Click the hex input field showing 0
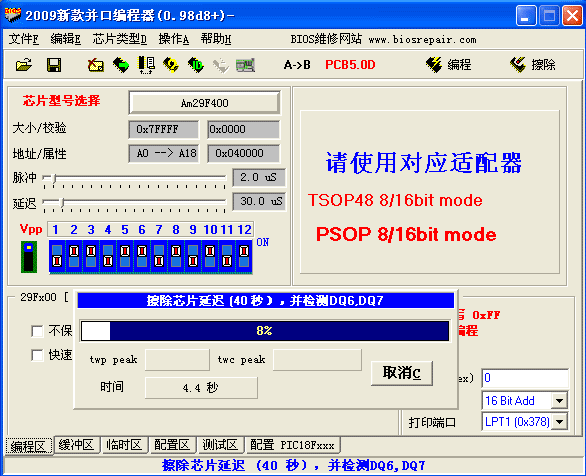This screenshot has width=586, height=476. pos(525,378)
